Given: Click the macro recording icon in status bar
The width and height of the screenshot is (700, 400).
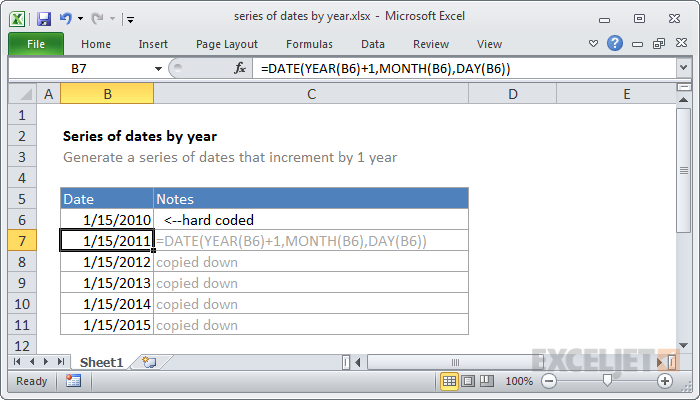Looking at the screenshot, I should pos(73,381).
